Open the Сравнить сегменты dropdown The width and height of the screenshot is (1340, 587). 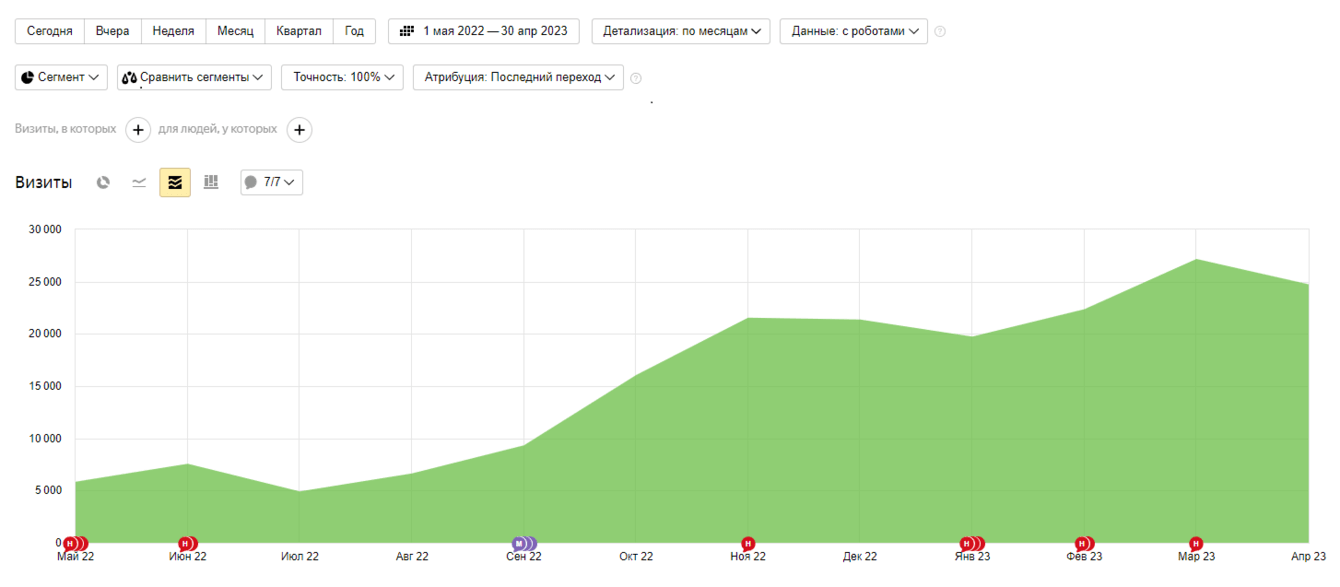(x=194, y=77)
